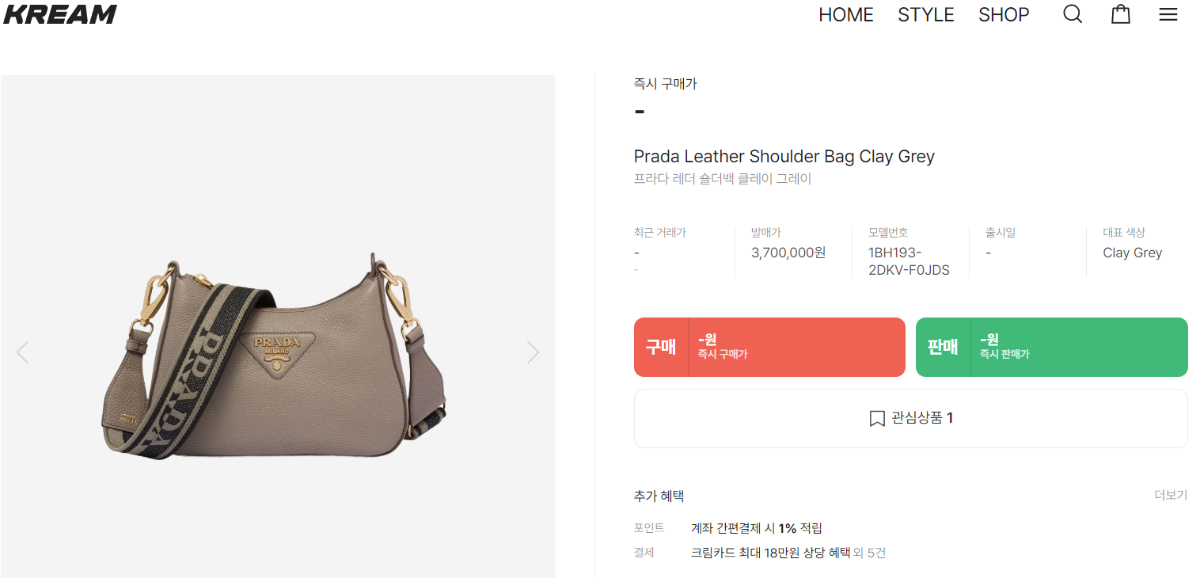Open the search magnifier icon

(x=1073, y=14)
